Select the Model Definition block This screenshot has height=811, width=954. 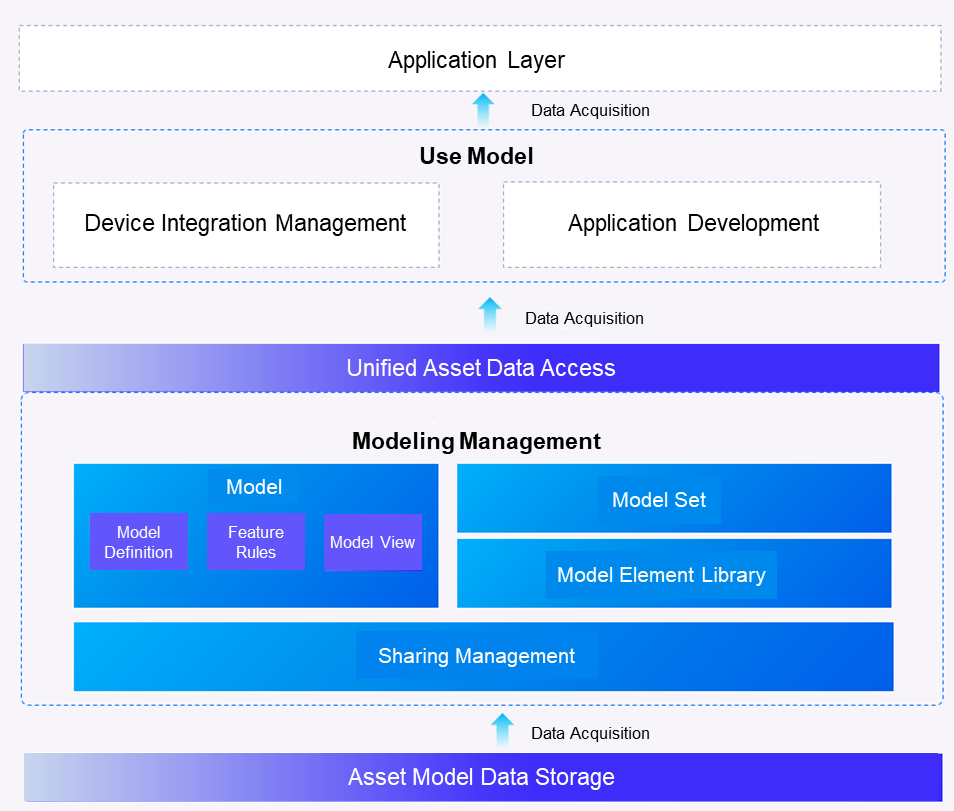pyautogui.click(x=138, y=541)
